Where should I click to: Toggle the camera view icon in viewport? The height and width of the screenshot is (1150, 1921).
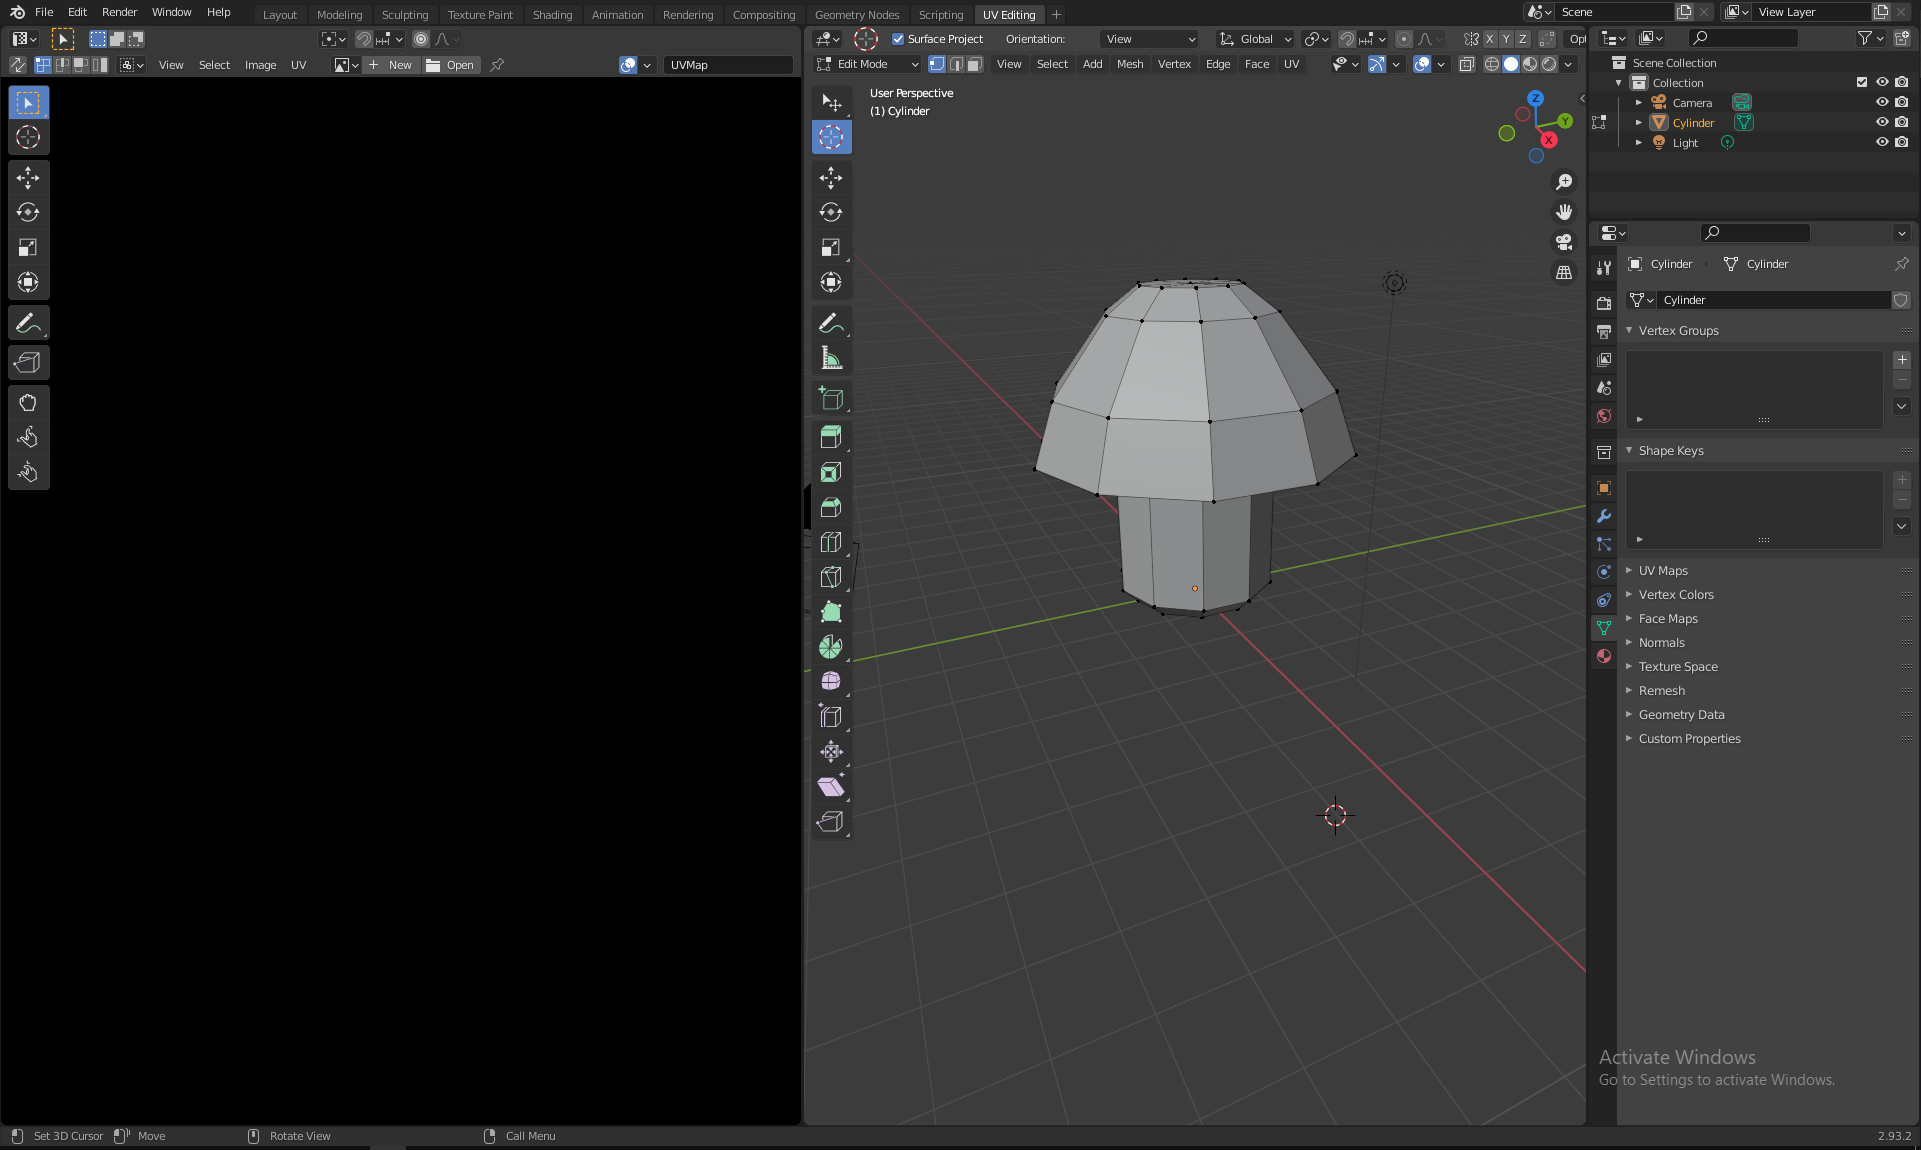[1564, 242]
